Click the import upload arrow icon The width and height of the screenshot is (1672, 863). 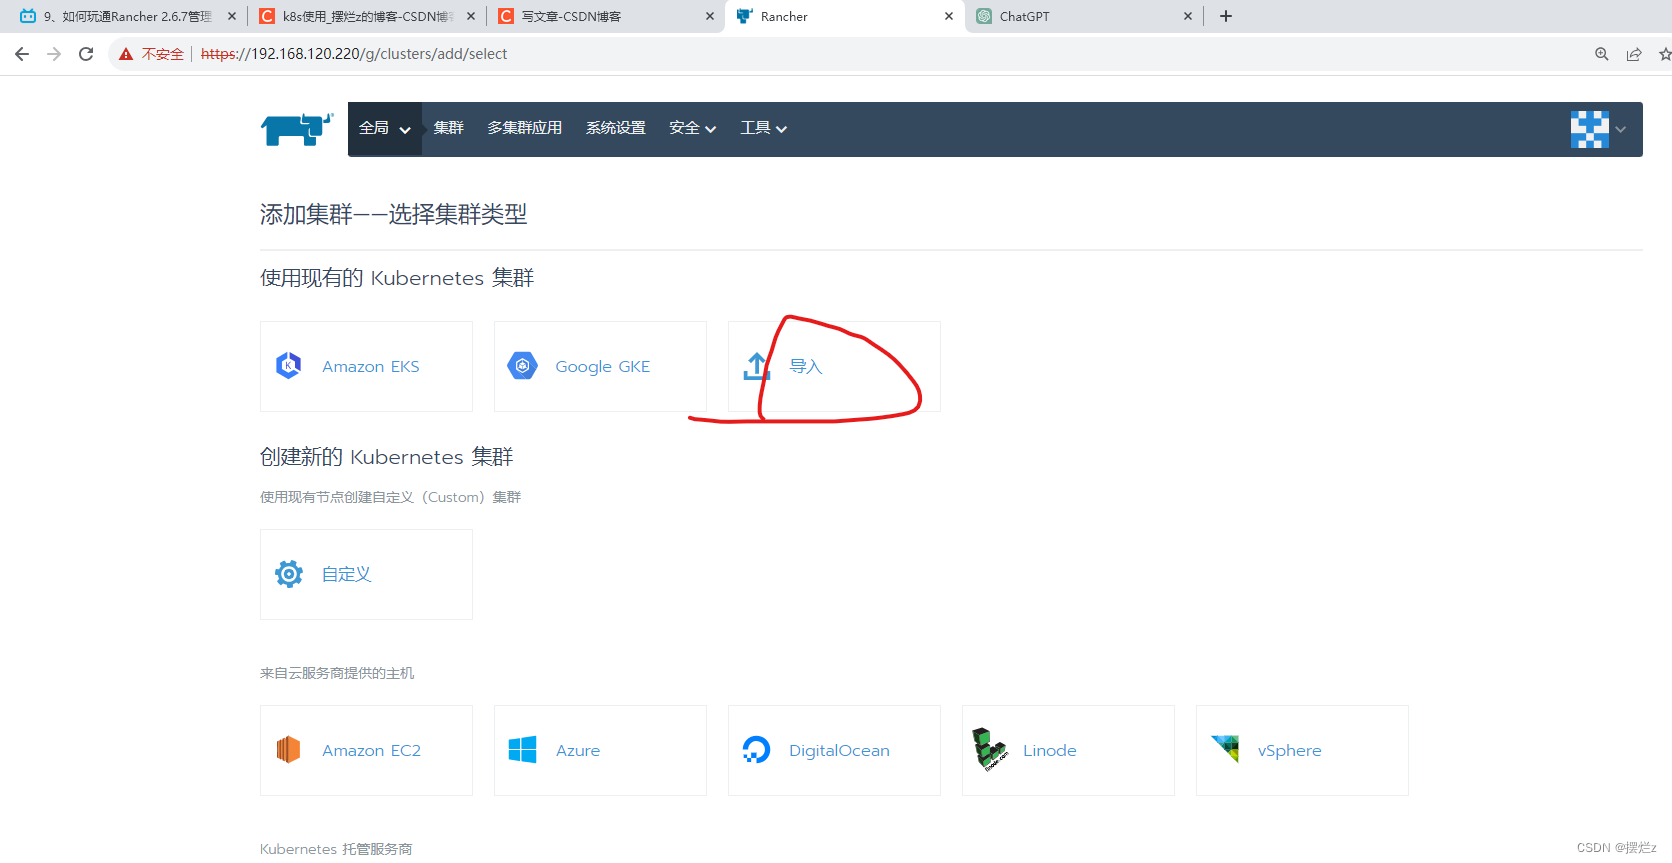pos(756,367)
